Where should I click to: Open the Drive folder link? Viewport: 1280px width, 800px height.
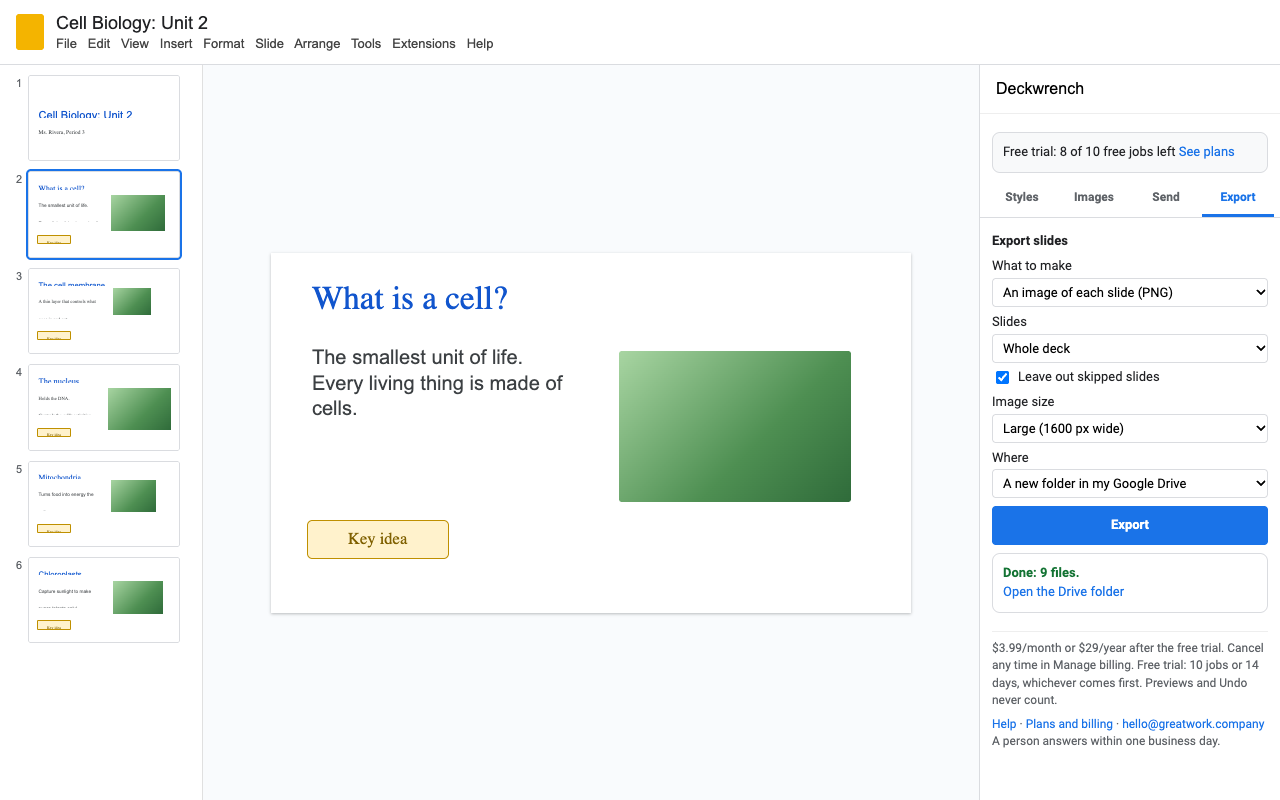pyautogui.click(x=1063, y=591)
